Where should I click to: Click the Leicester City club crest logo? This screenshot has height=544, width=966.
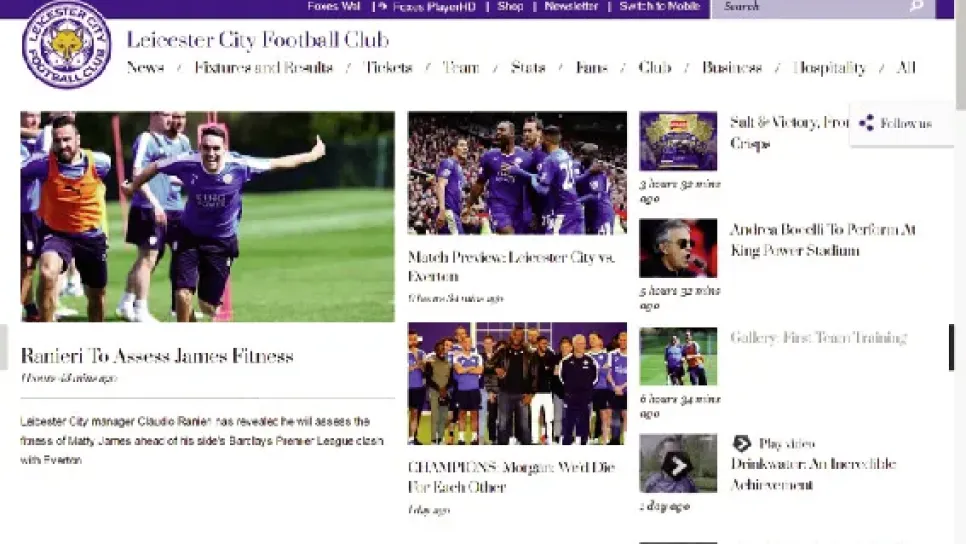point(66,45)
